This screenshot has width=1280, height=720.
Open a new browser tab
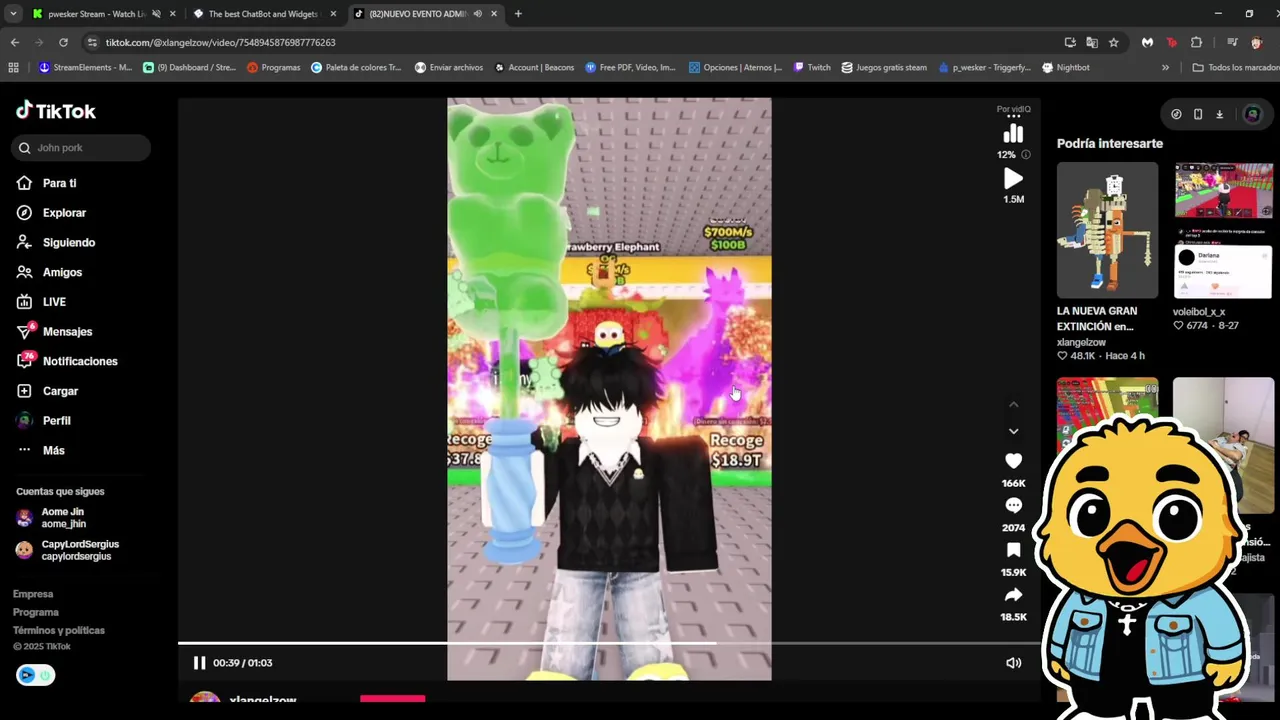pyautogui.click(x=518, y=14)
